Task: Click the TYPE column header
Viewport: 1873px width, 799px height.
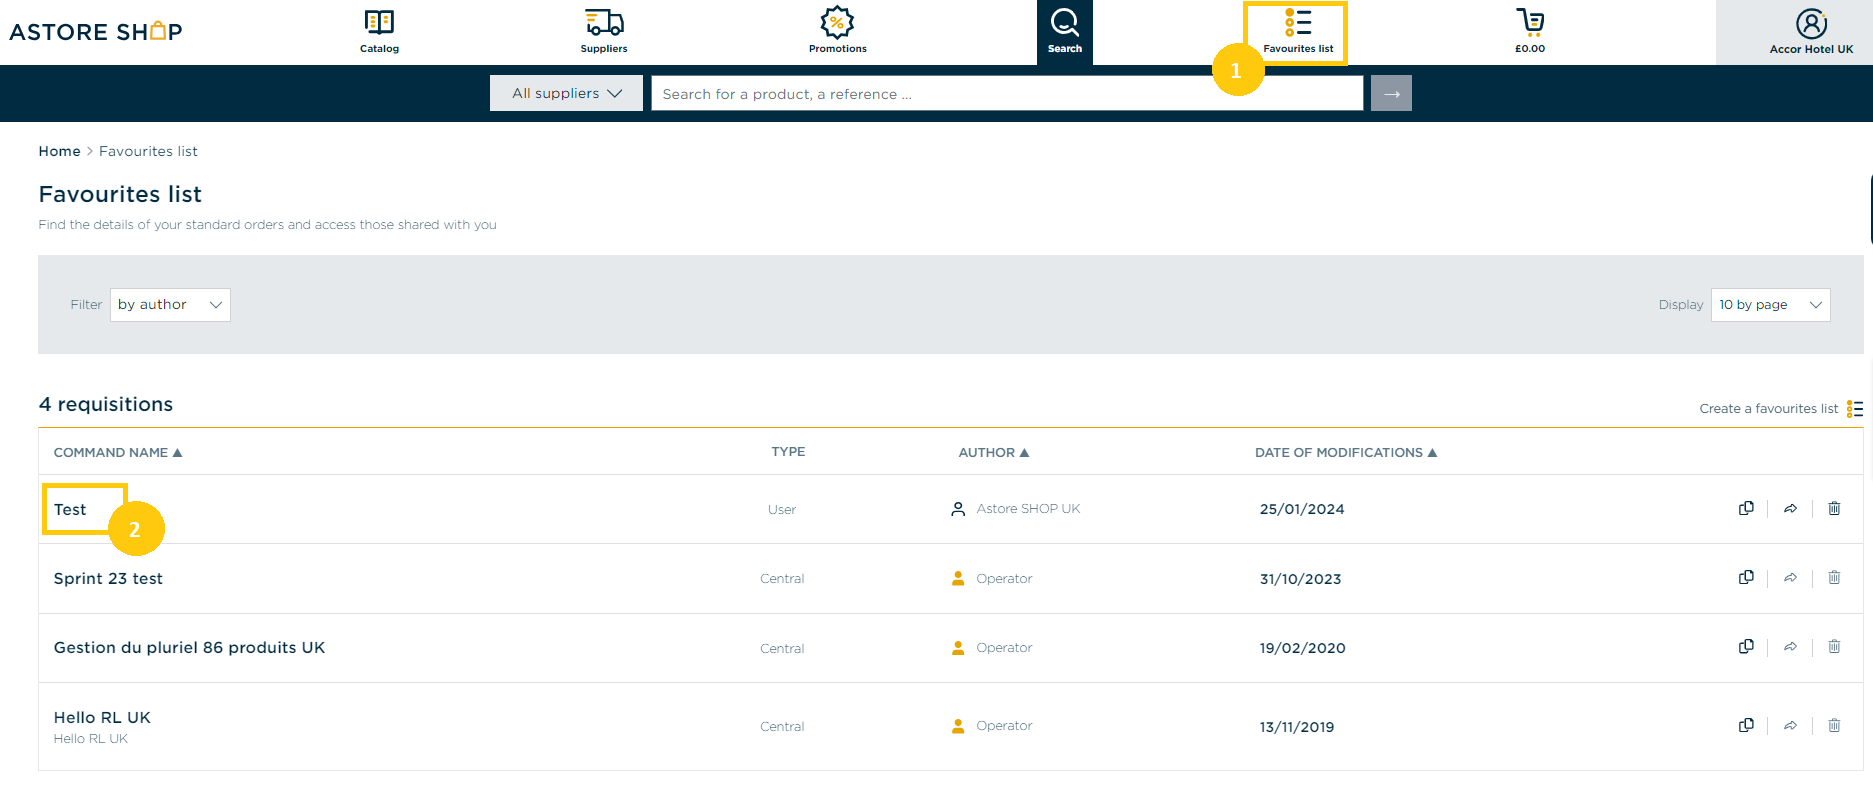Action: click(x=788, y=452)
